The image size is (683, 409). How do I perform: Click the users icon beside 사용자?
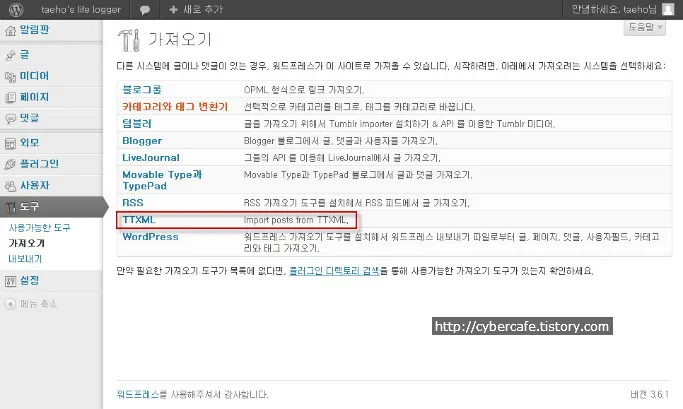click(10, 186)
